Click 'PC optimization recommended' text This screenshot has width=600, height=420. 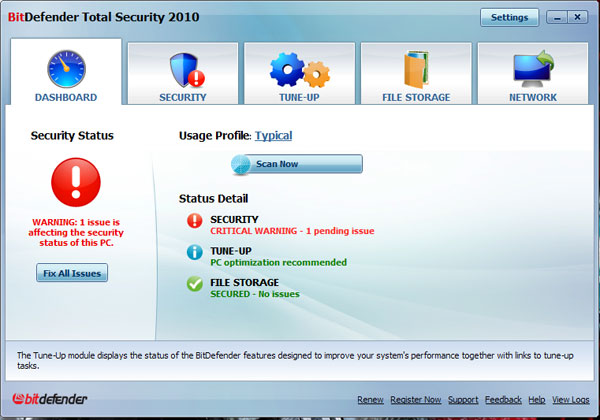(x=279, y=262)
